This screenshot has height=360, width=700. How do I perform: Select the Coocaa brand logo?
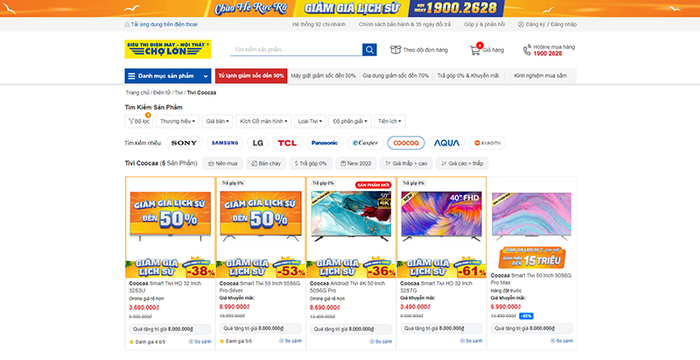click(406, 143)
